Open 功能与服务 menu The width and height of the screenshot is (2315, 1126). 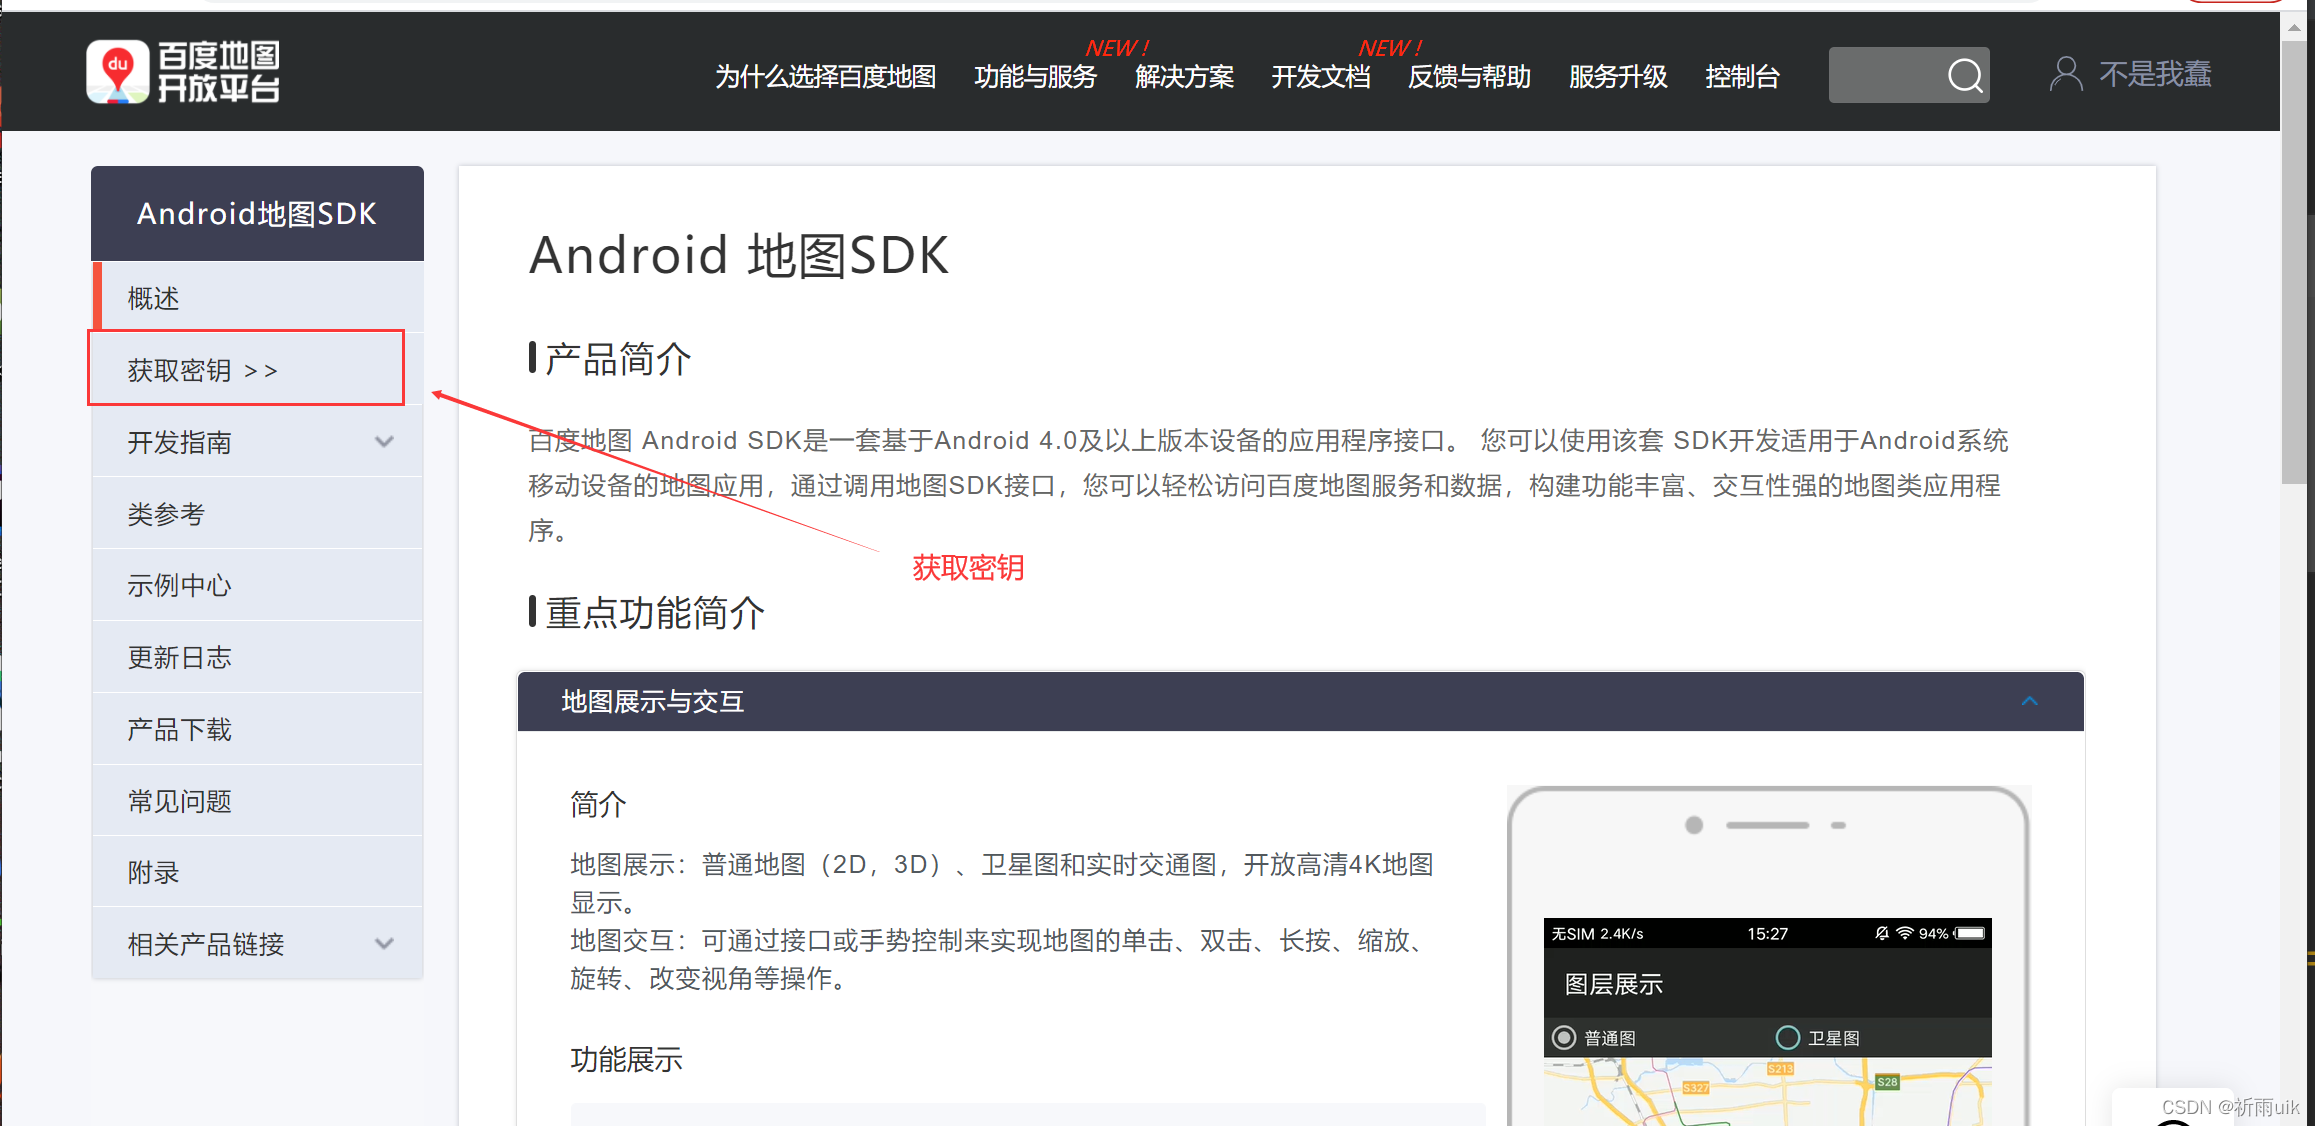coord(1035,76)
